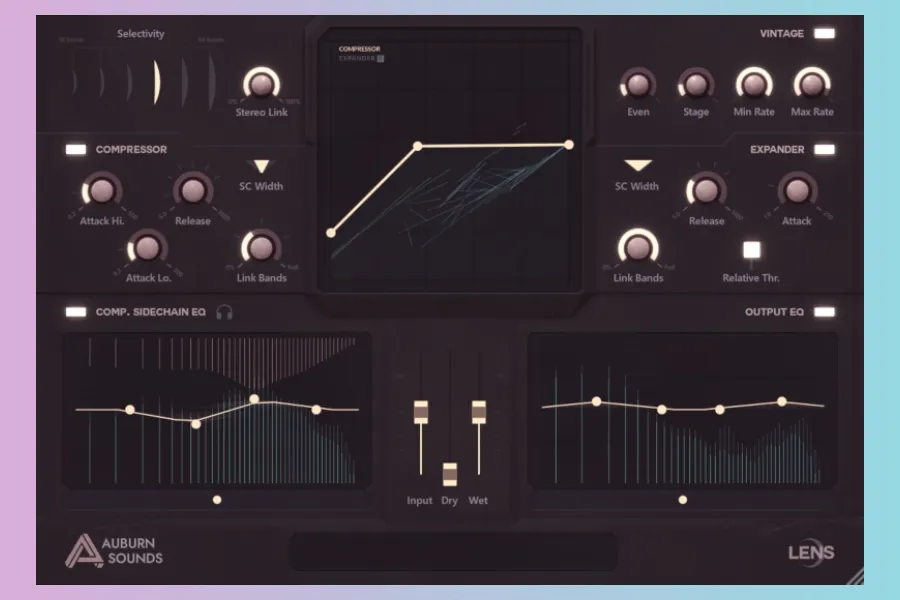Click the Lens logo icon
Image resolution: width=900 pixels, height=600 pixels.
coord(811,552)
